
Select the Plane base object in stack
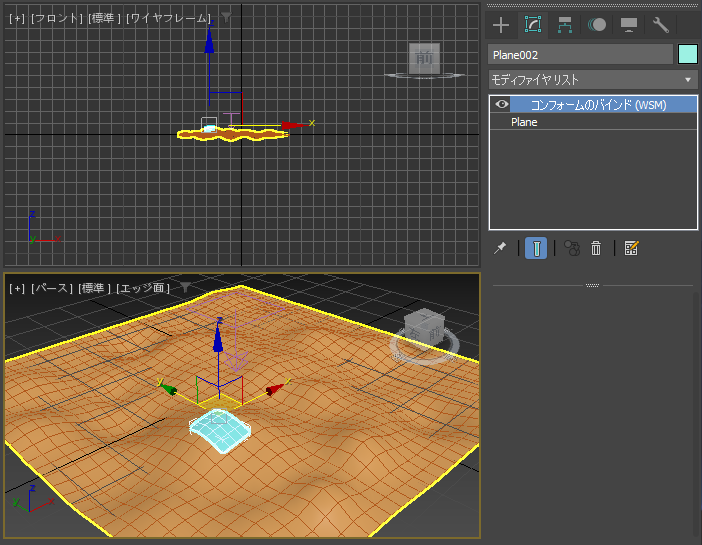524,122
